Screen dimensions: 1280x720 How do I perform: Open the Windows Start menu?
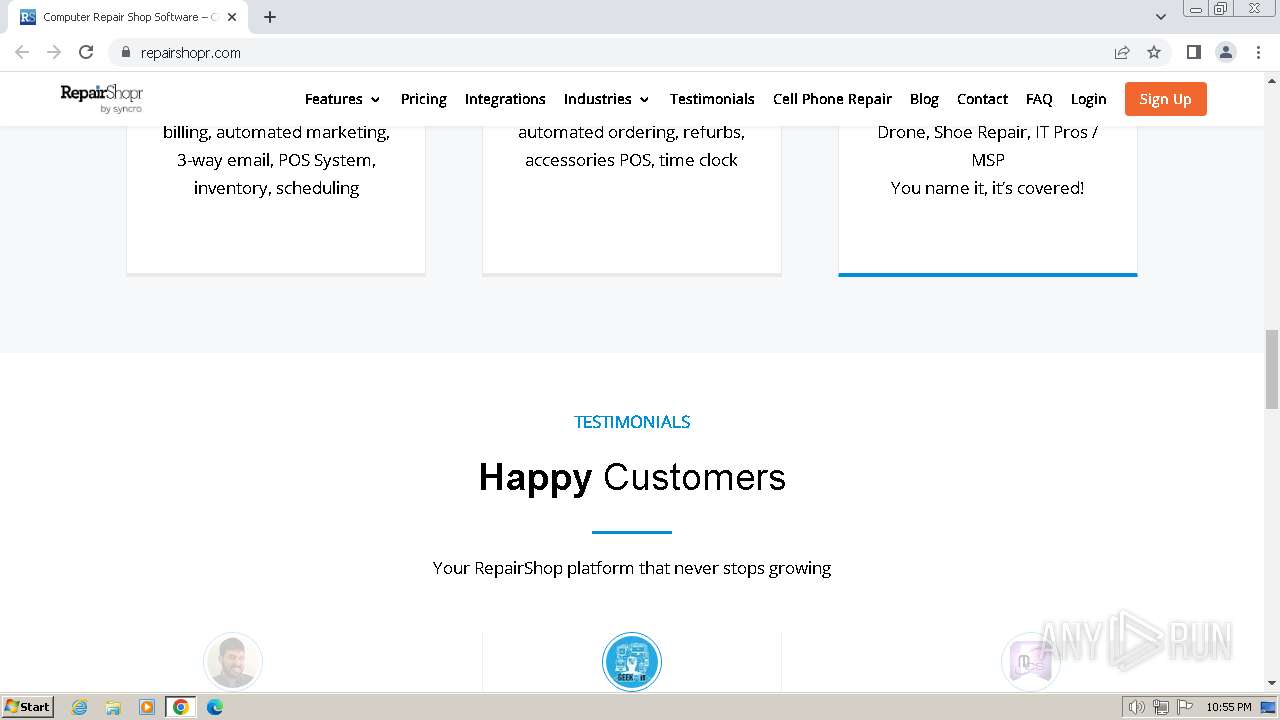point(27,706)
